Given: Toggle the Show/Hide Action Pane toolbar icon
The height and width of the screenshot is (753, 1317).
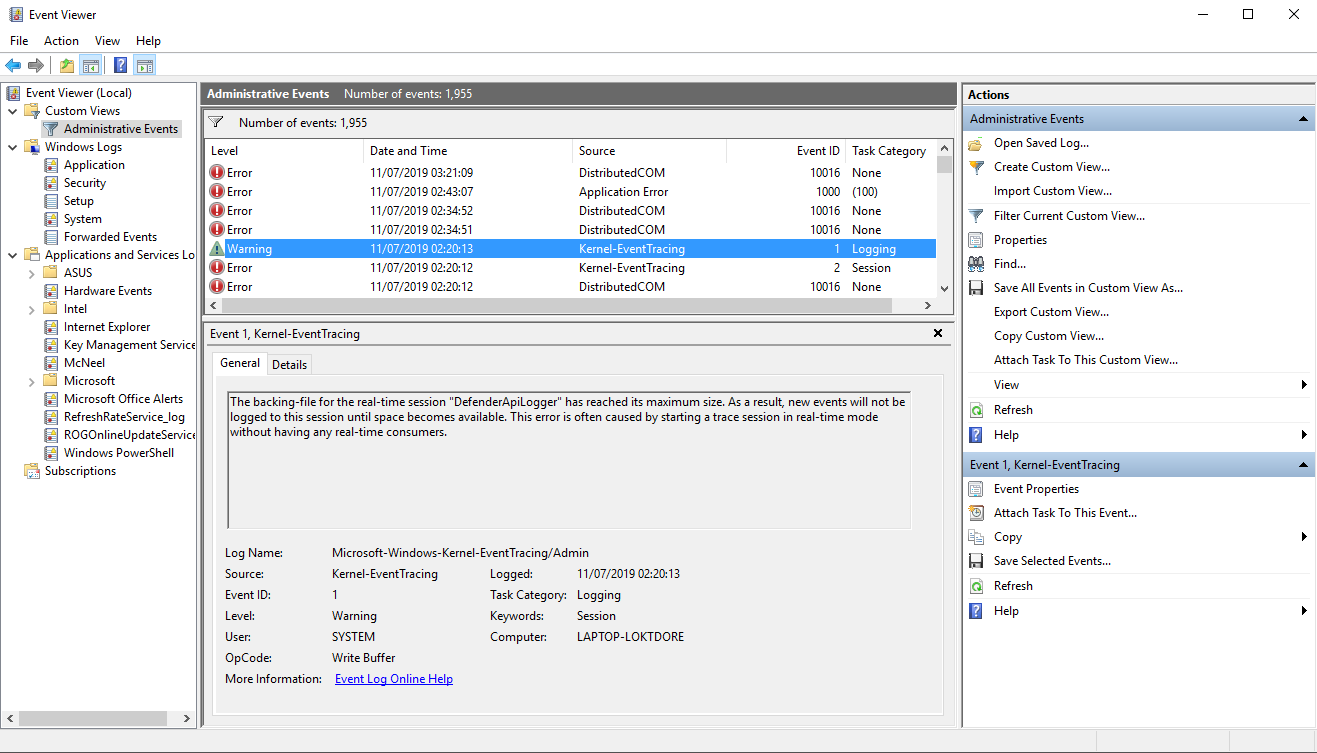Looking at the screenshot, I should 145,66.
